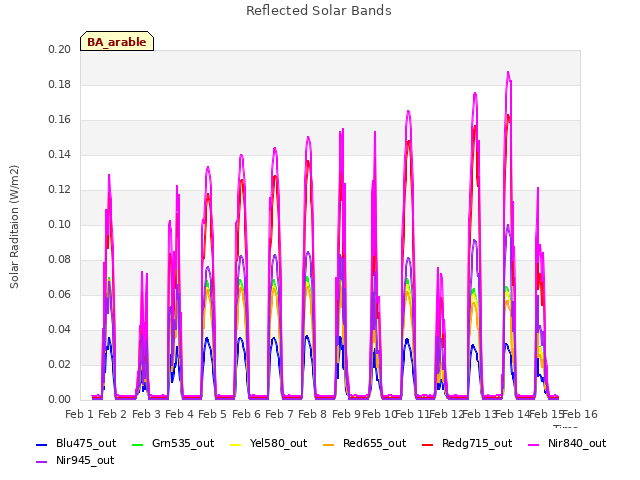Click the 0.14 y-axis tick label
640x480 pixels.
(60, 155)
